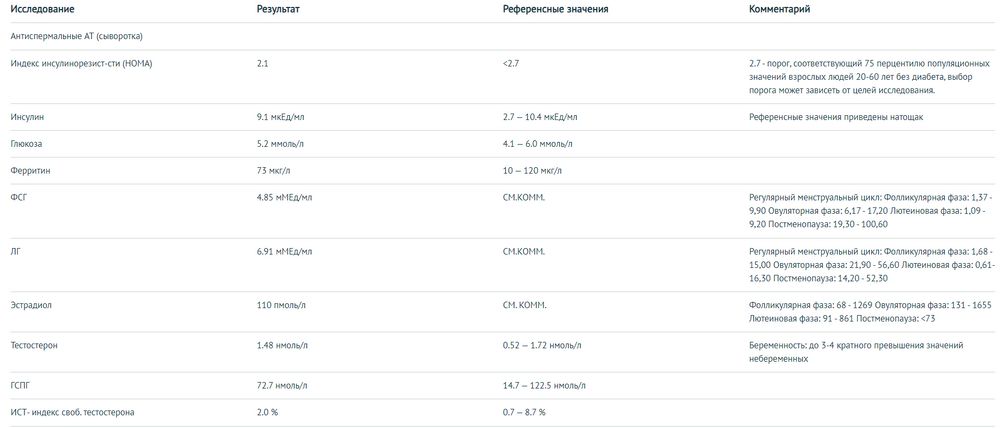
Task: Click the 'Комментарий' column header
Action: [779, 9]
